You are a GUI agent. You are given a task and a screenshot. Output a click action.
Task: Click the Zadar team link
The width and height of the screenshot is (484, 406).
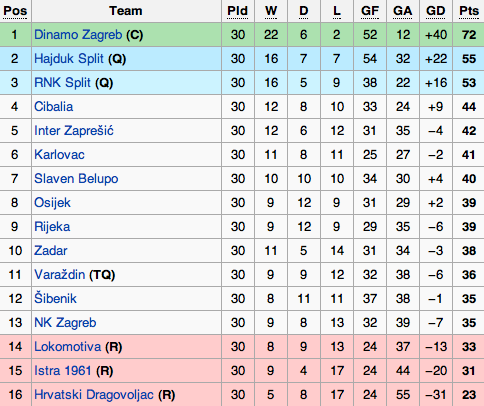51,251
